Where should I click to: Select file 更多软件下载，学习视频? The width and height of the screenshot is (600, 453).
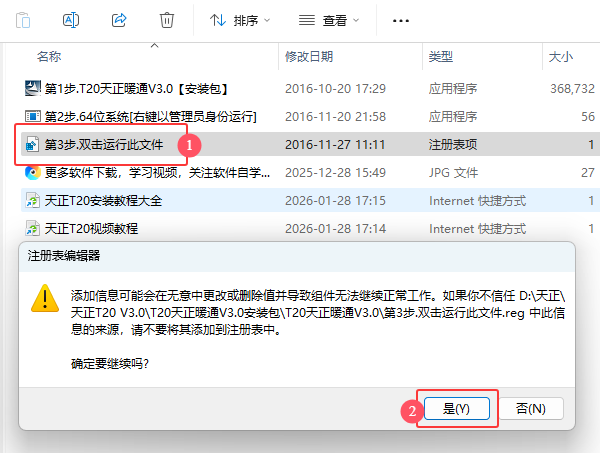coord(157,173)
